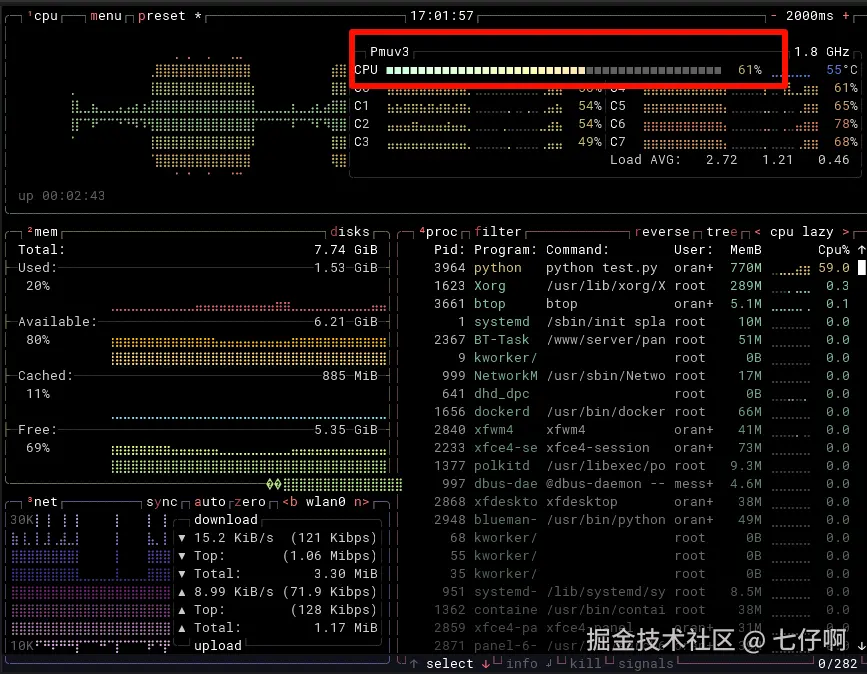Click the CPU total usage bar

pyautogui.click(x=553, y=71)
